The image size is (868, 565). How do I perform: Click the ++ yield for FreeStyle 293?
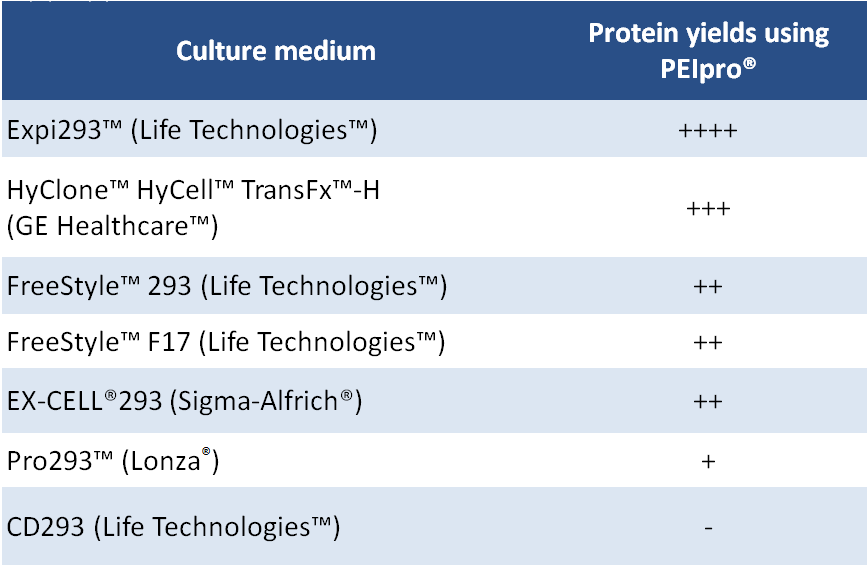pos(708,287)
